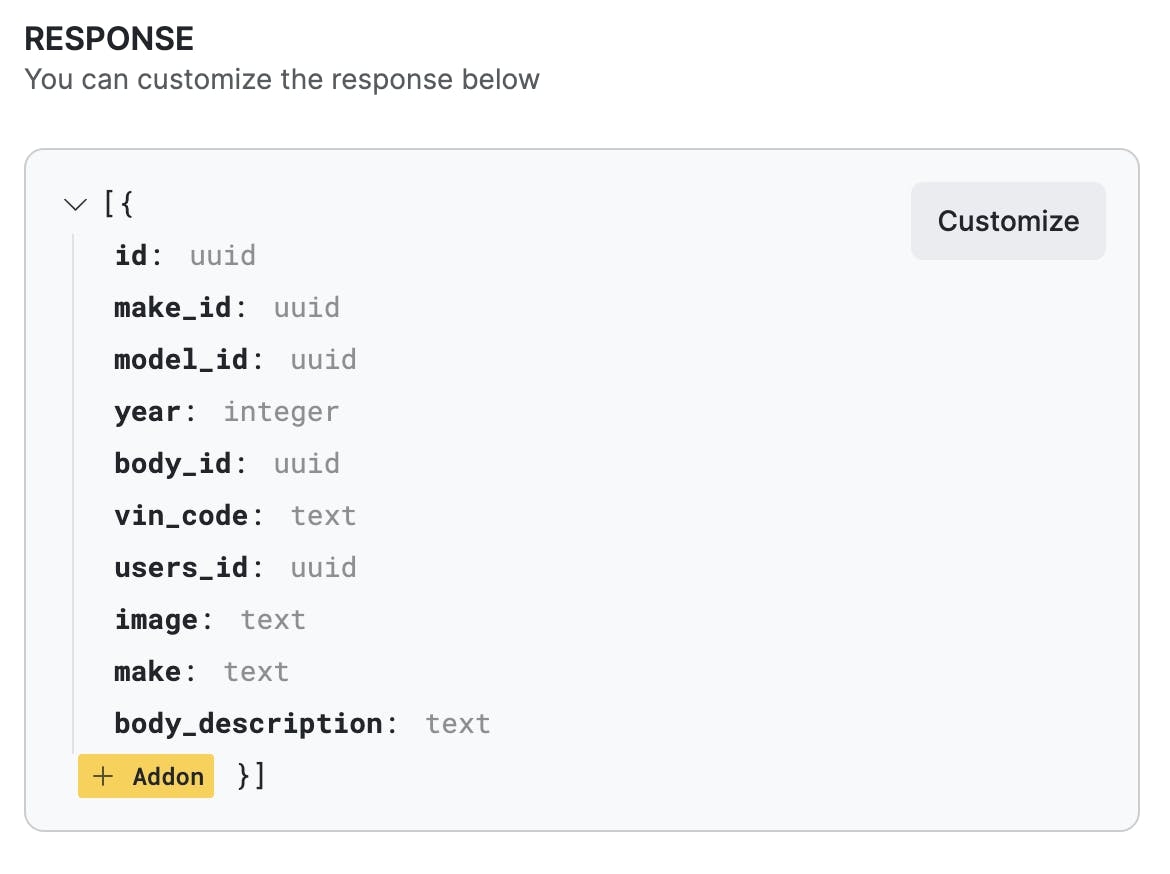1170x874 pixels.
Task: Click the text type next to vin_code
Action: 323,516
